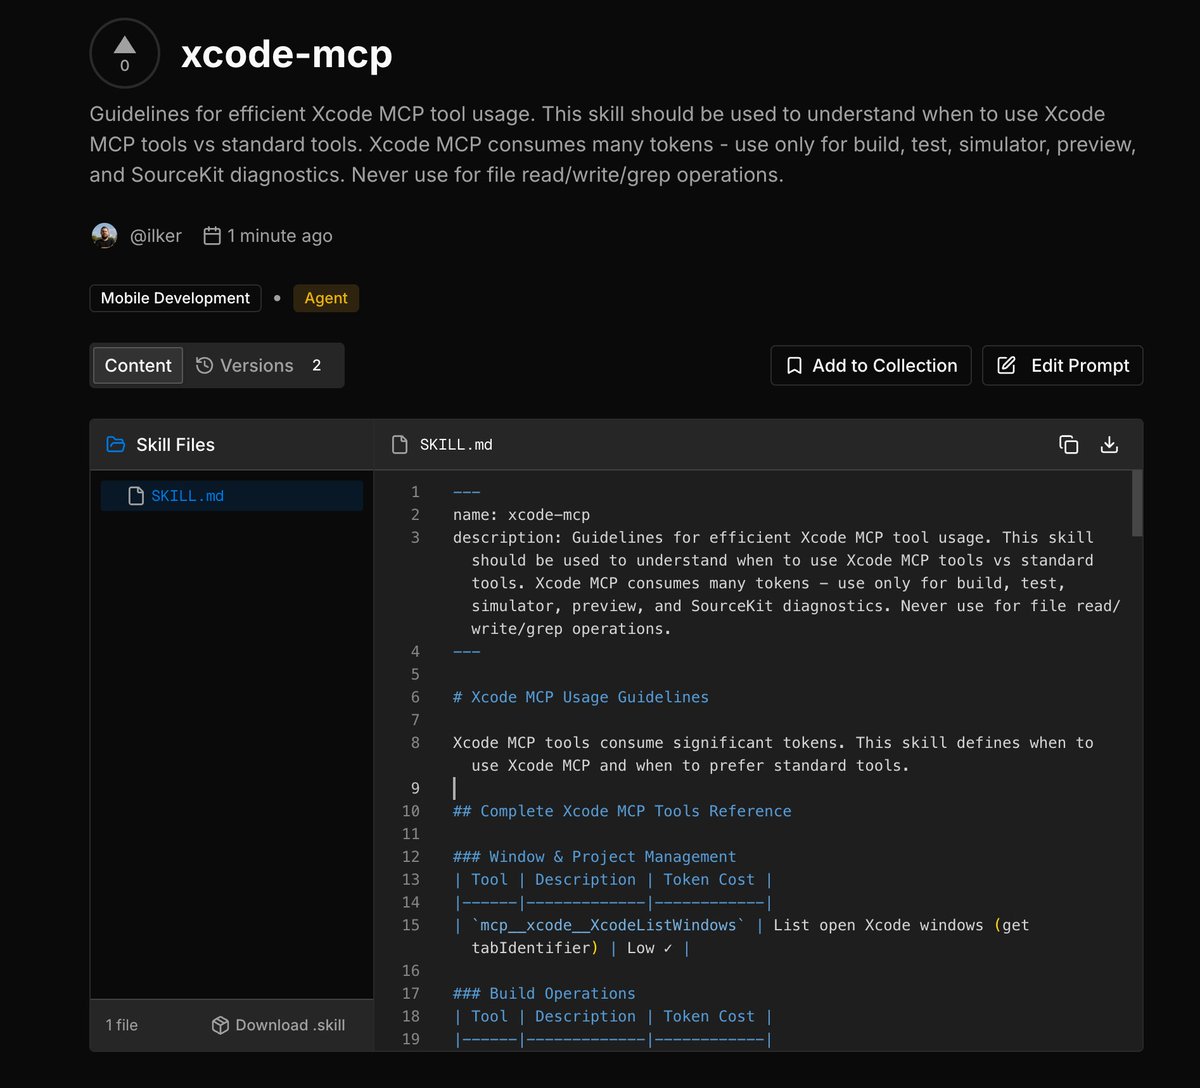Click '### Window & Project Management' line

595,857
